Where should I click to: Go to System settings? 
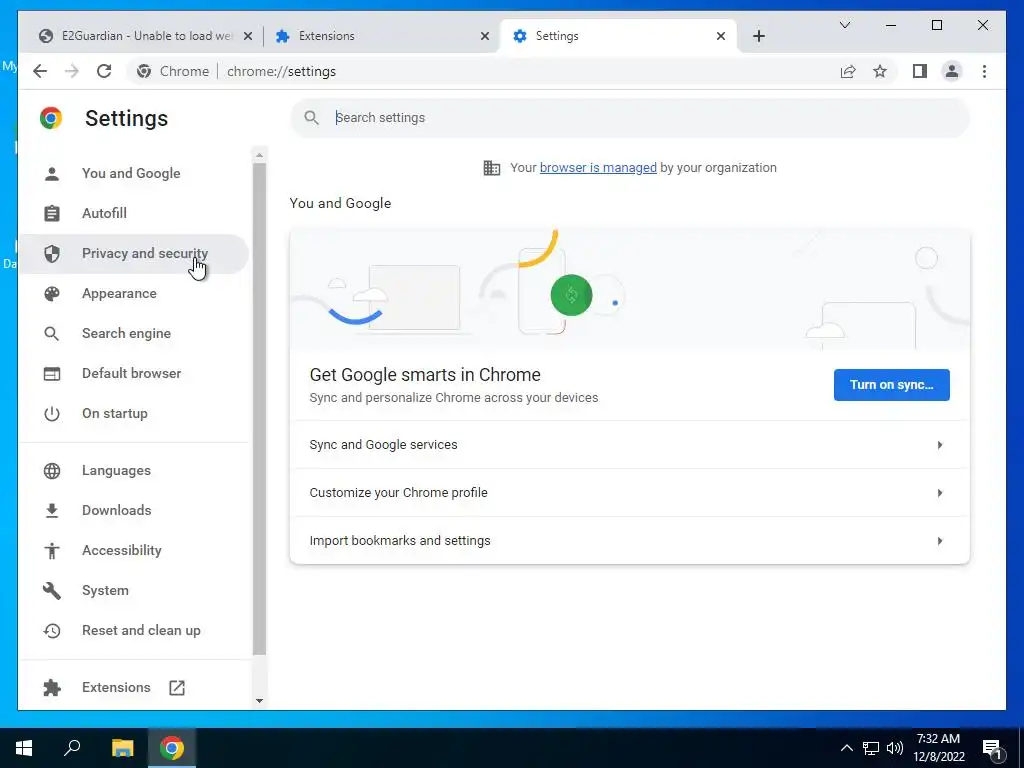133,590
